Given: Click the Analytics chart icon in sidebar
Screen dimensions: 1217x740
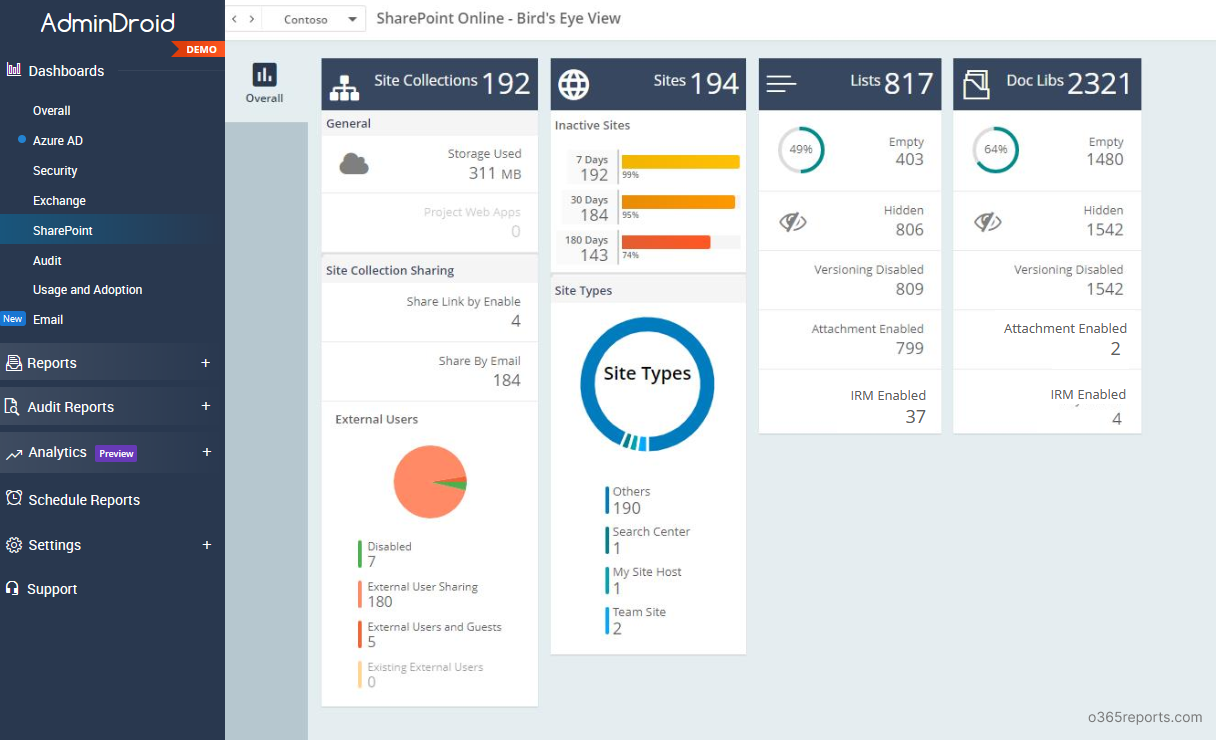Looking at the screenshot, I should click(x=14, y=452).
